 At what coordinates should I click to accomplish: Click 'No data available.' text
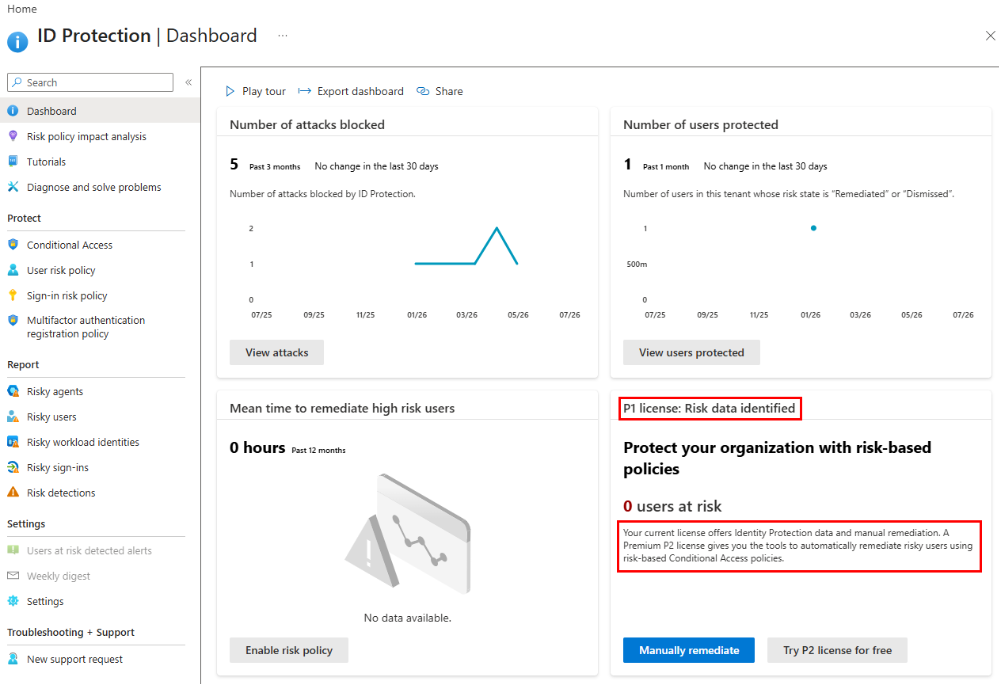[x=407, y=618]
